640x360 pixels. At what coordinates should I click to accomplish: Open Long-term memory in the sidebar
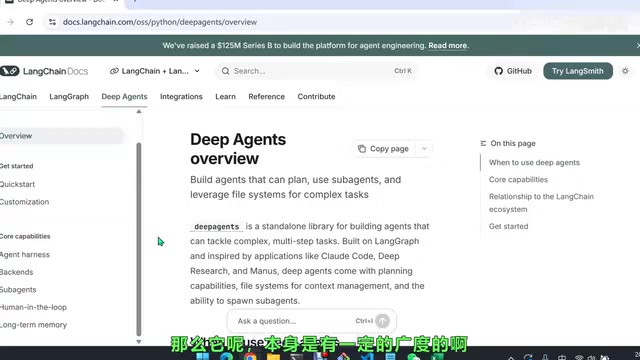coord(33,325)
